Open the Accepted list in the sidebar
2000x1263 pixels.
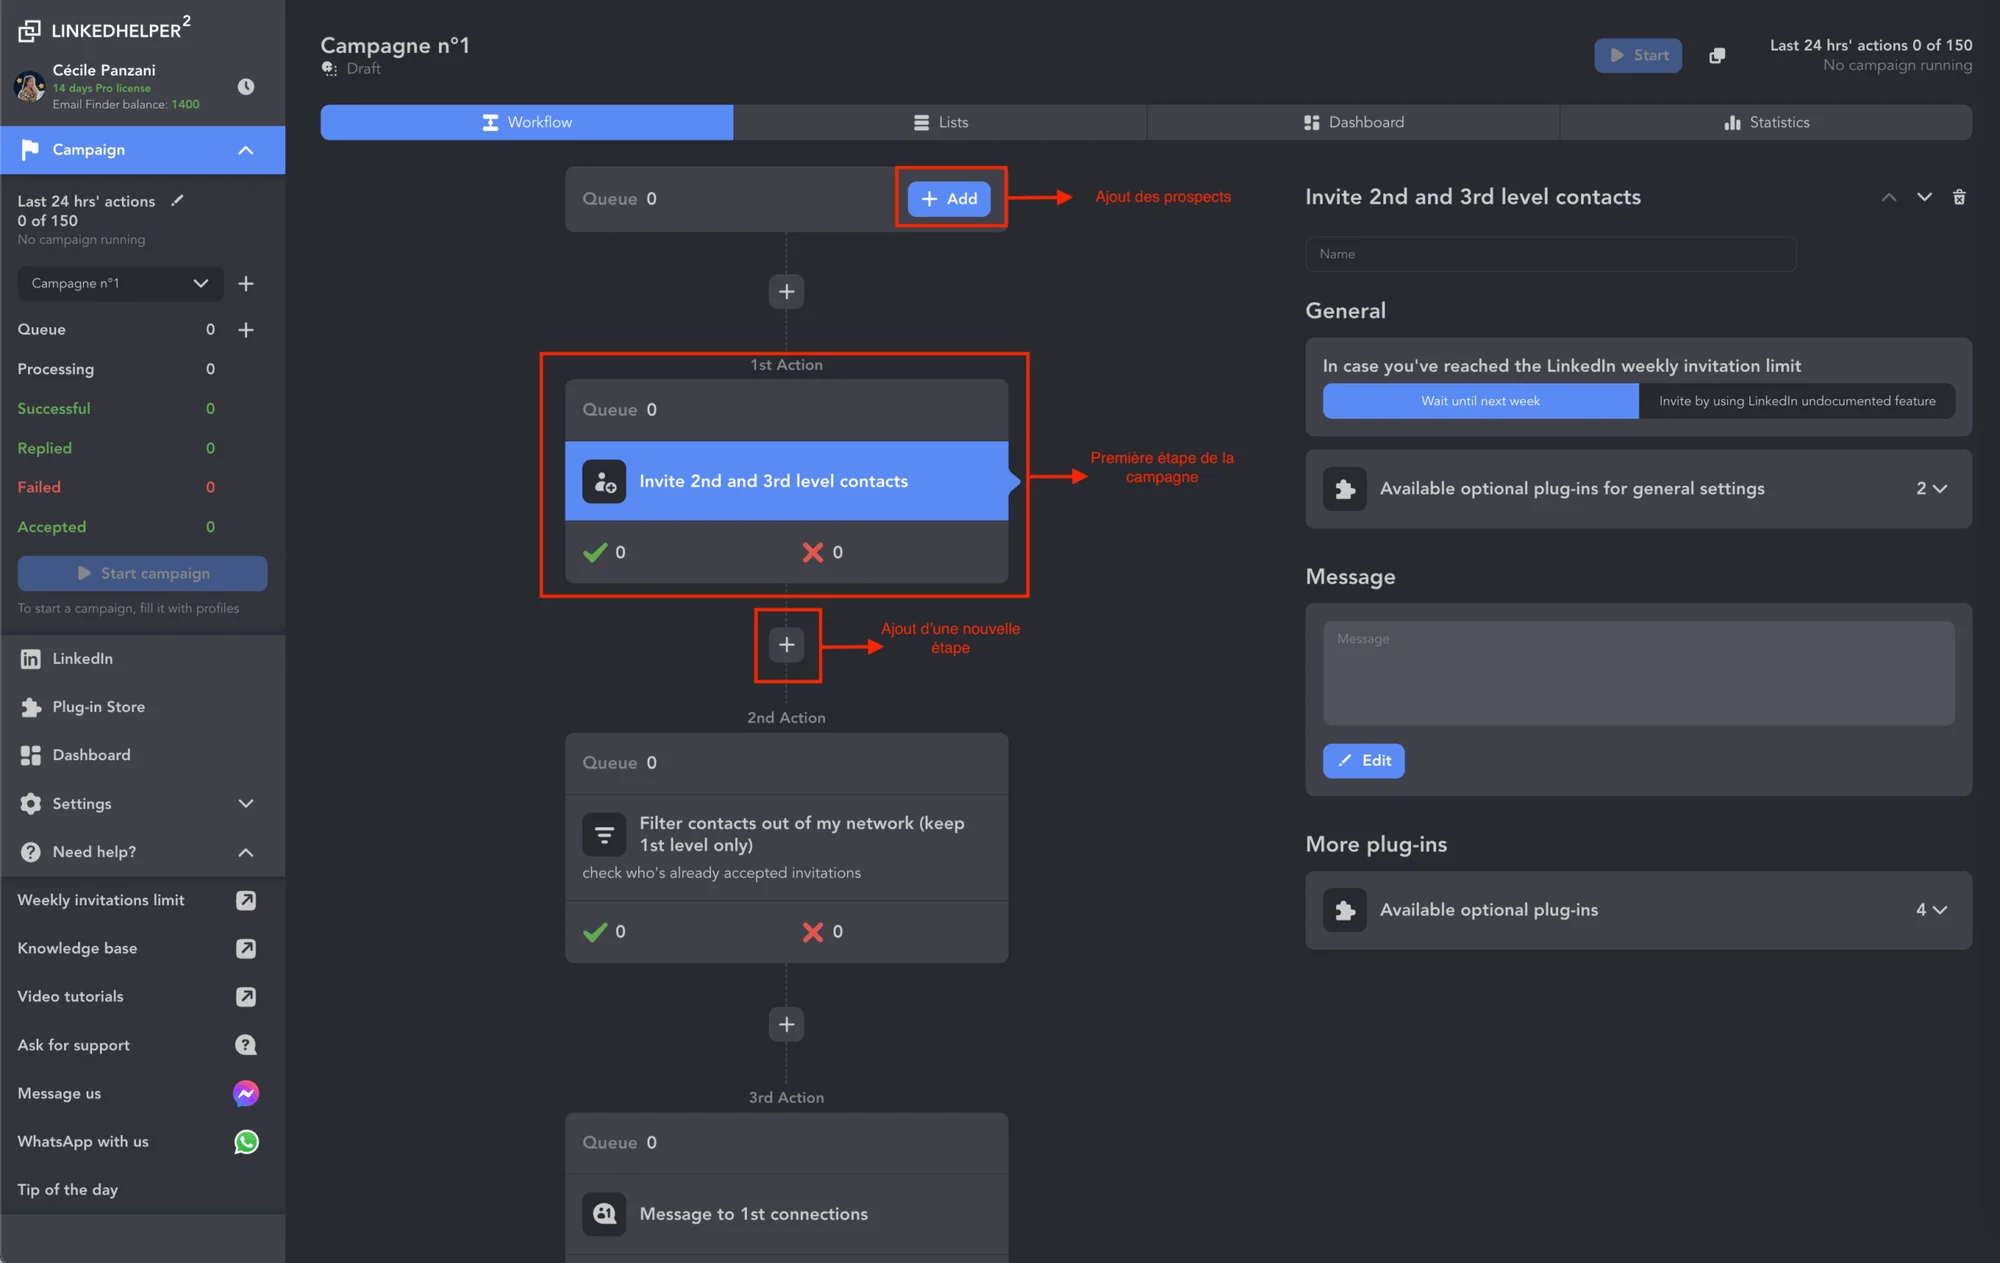tap(116, 527)
